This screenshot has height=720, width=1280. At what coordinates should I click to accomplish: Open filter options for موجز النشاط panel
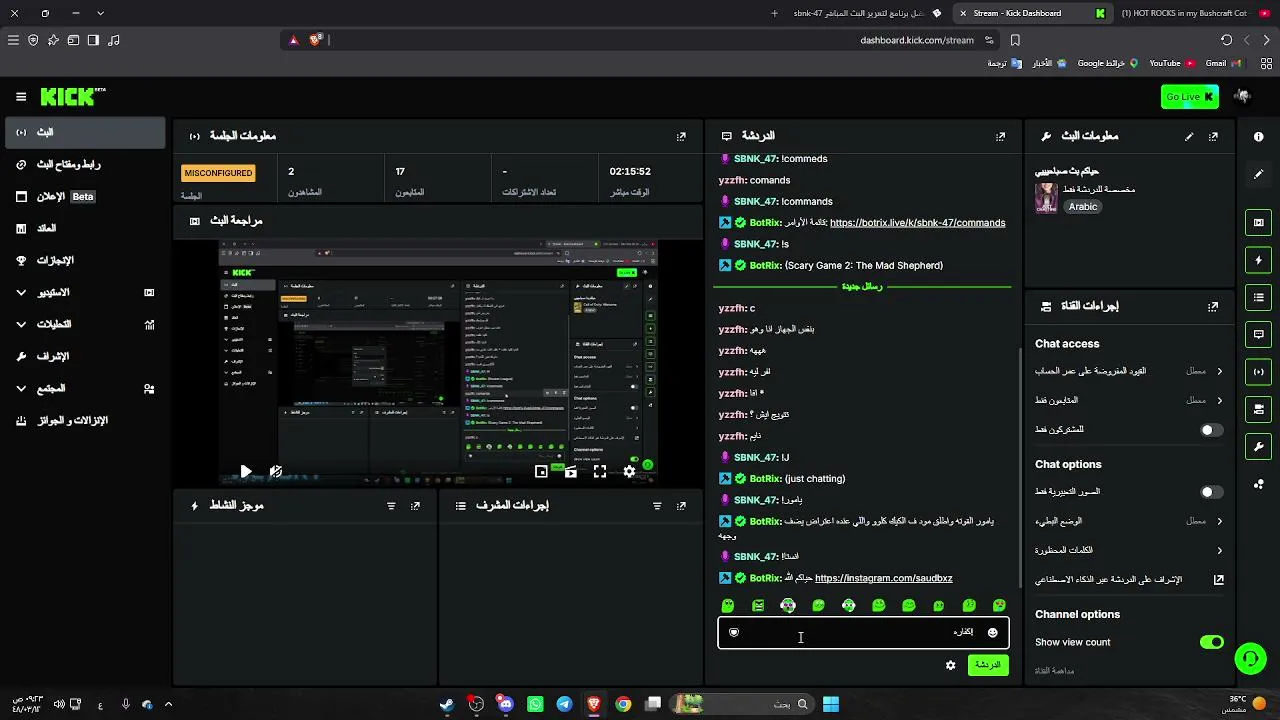[391, 506]
